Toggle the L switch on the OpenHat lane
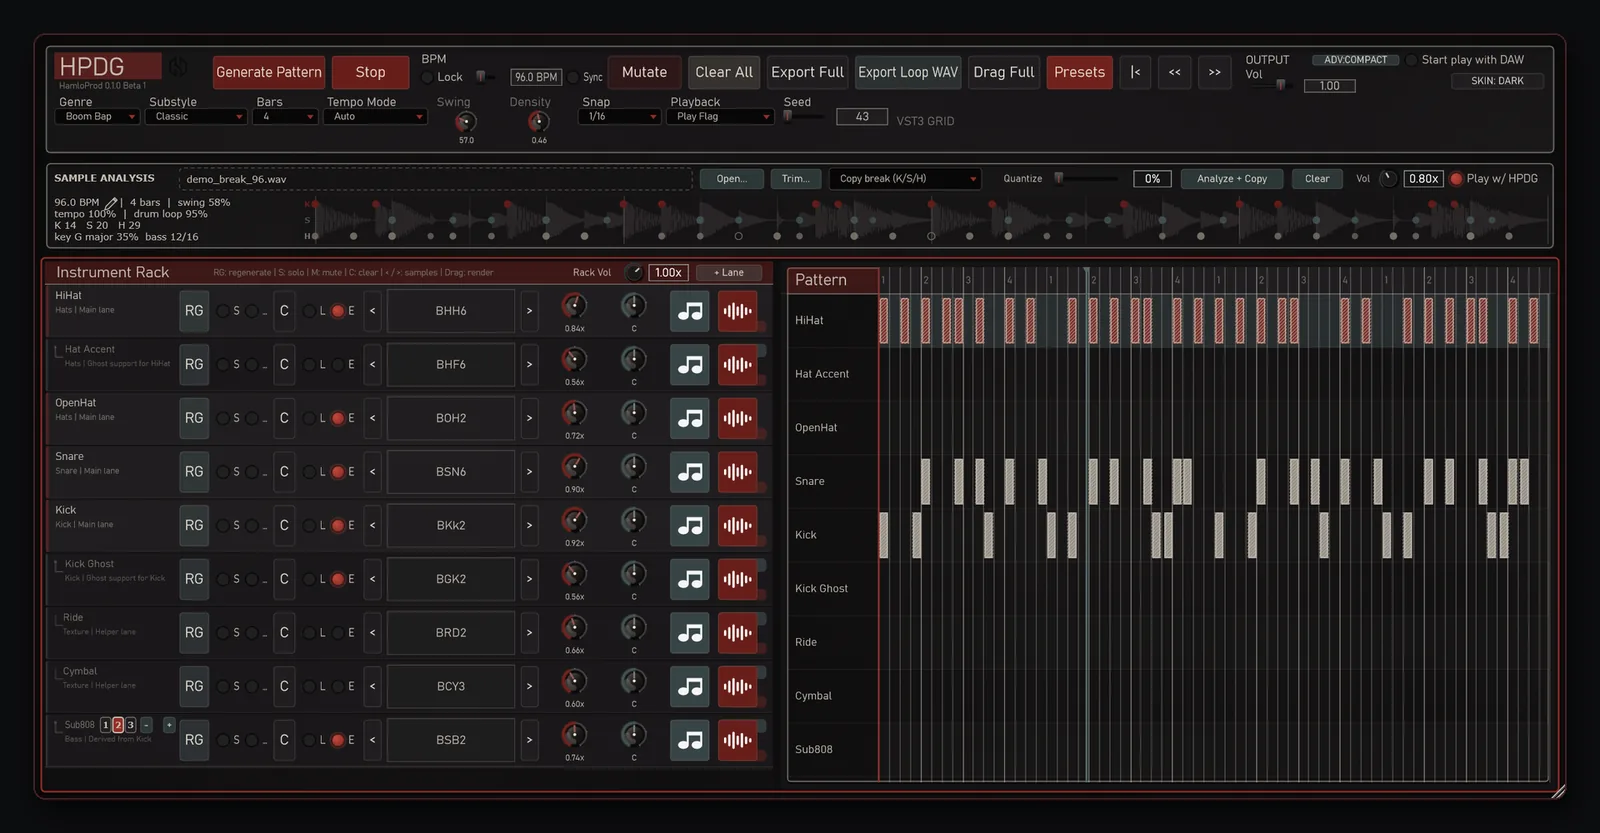 pyautogui.click(x=309, y=418)
